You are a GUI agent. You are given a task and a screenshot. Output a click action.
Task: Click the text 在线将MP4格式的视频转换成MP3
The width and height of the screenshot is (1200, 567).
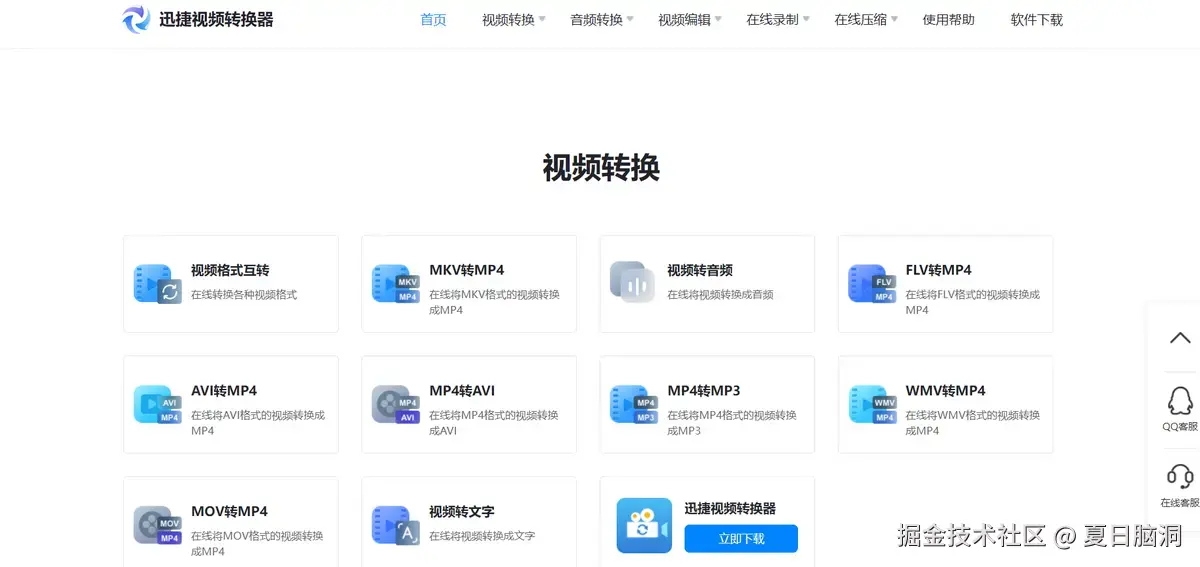point(732,423)
